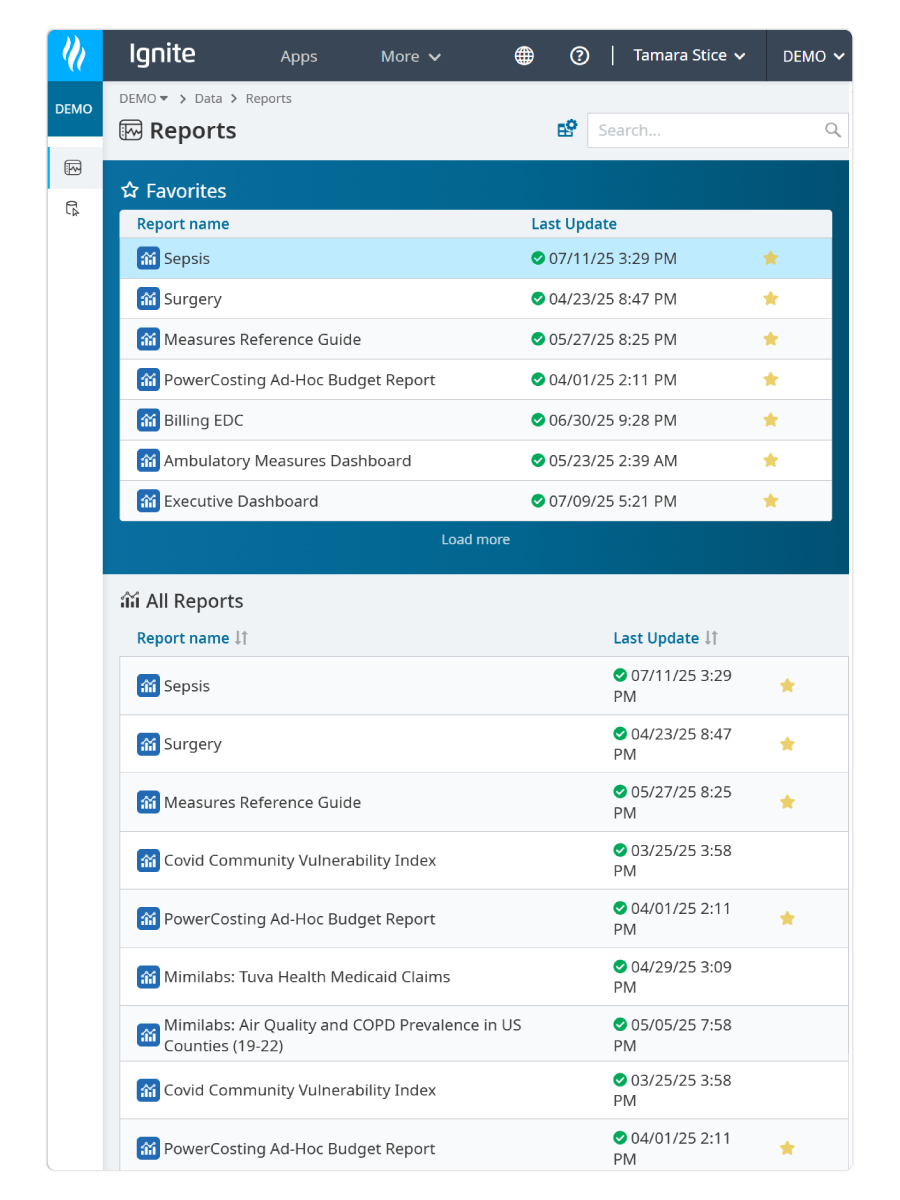Screen dimensions: 900x1200
Task: Click the 04/29/25 3:09 PM timestamp
Action: click(672, 977)
